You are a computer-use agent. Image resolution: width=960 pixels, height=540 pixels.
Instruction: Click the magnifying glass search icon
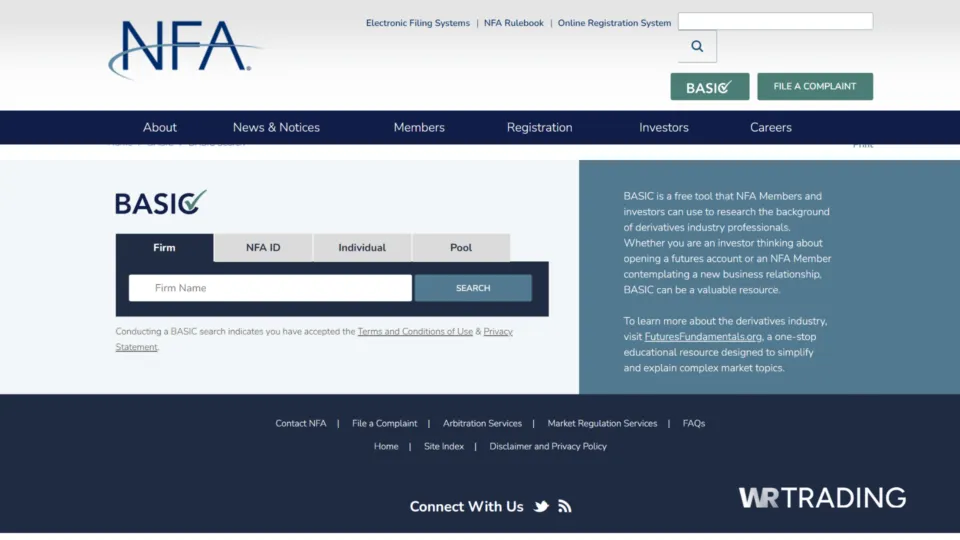tap(697, 46)
